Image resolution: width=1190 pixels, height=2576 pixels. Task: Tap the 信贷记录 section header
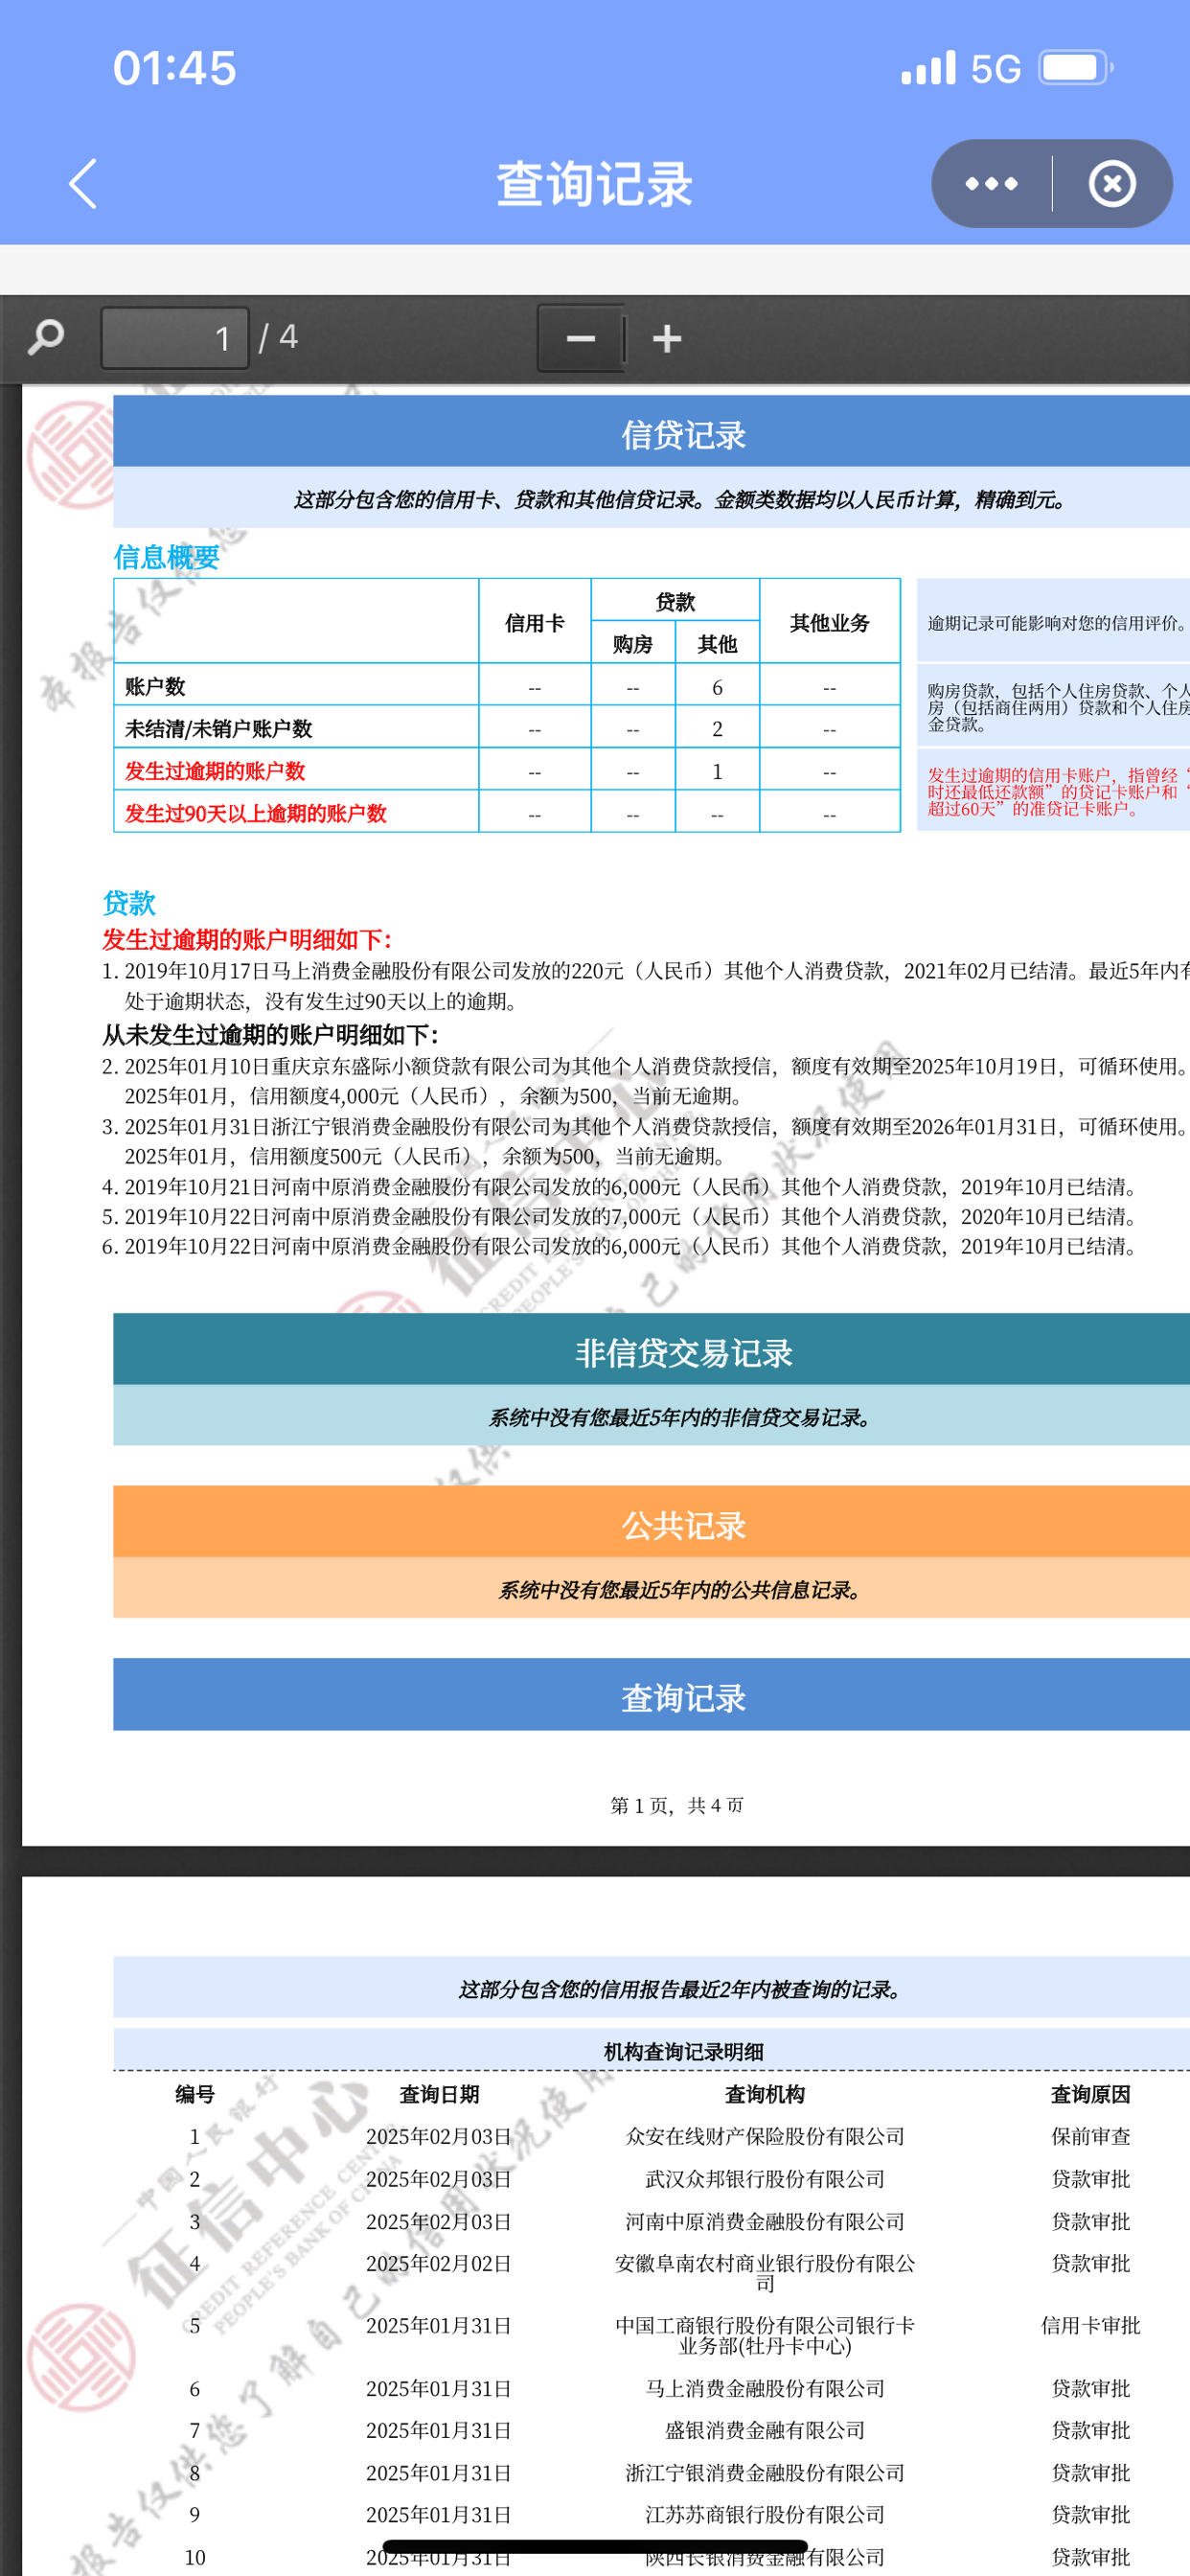[x=651, y=433]
